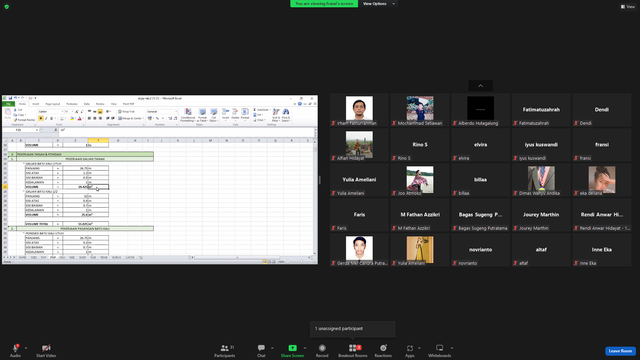Open the Page Layout ribbon tab
640x360 pixels.
(x=53, y=104)
